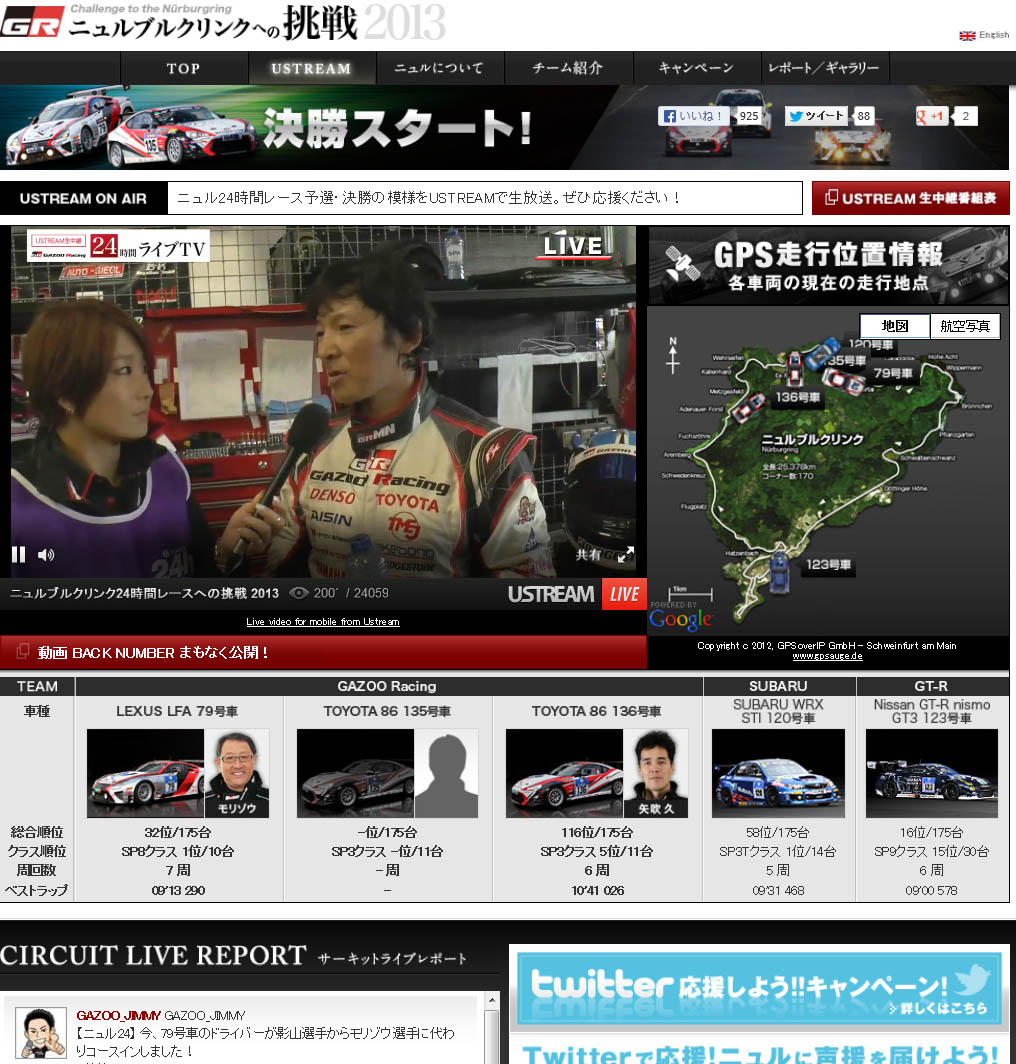Image resolution: width=1016 pixels, height=1064 pixels.
Task: Click the 79号車 car marker on map
Action: click(892, 373)
